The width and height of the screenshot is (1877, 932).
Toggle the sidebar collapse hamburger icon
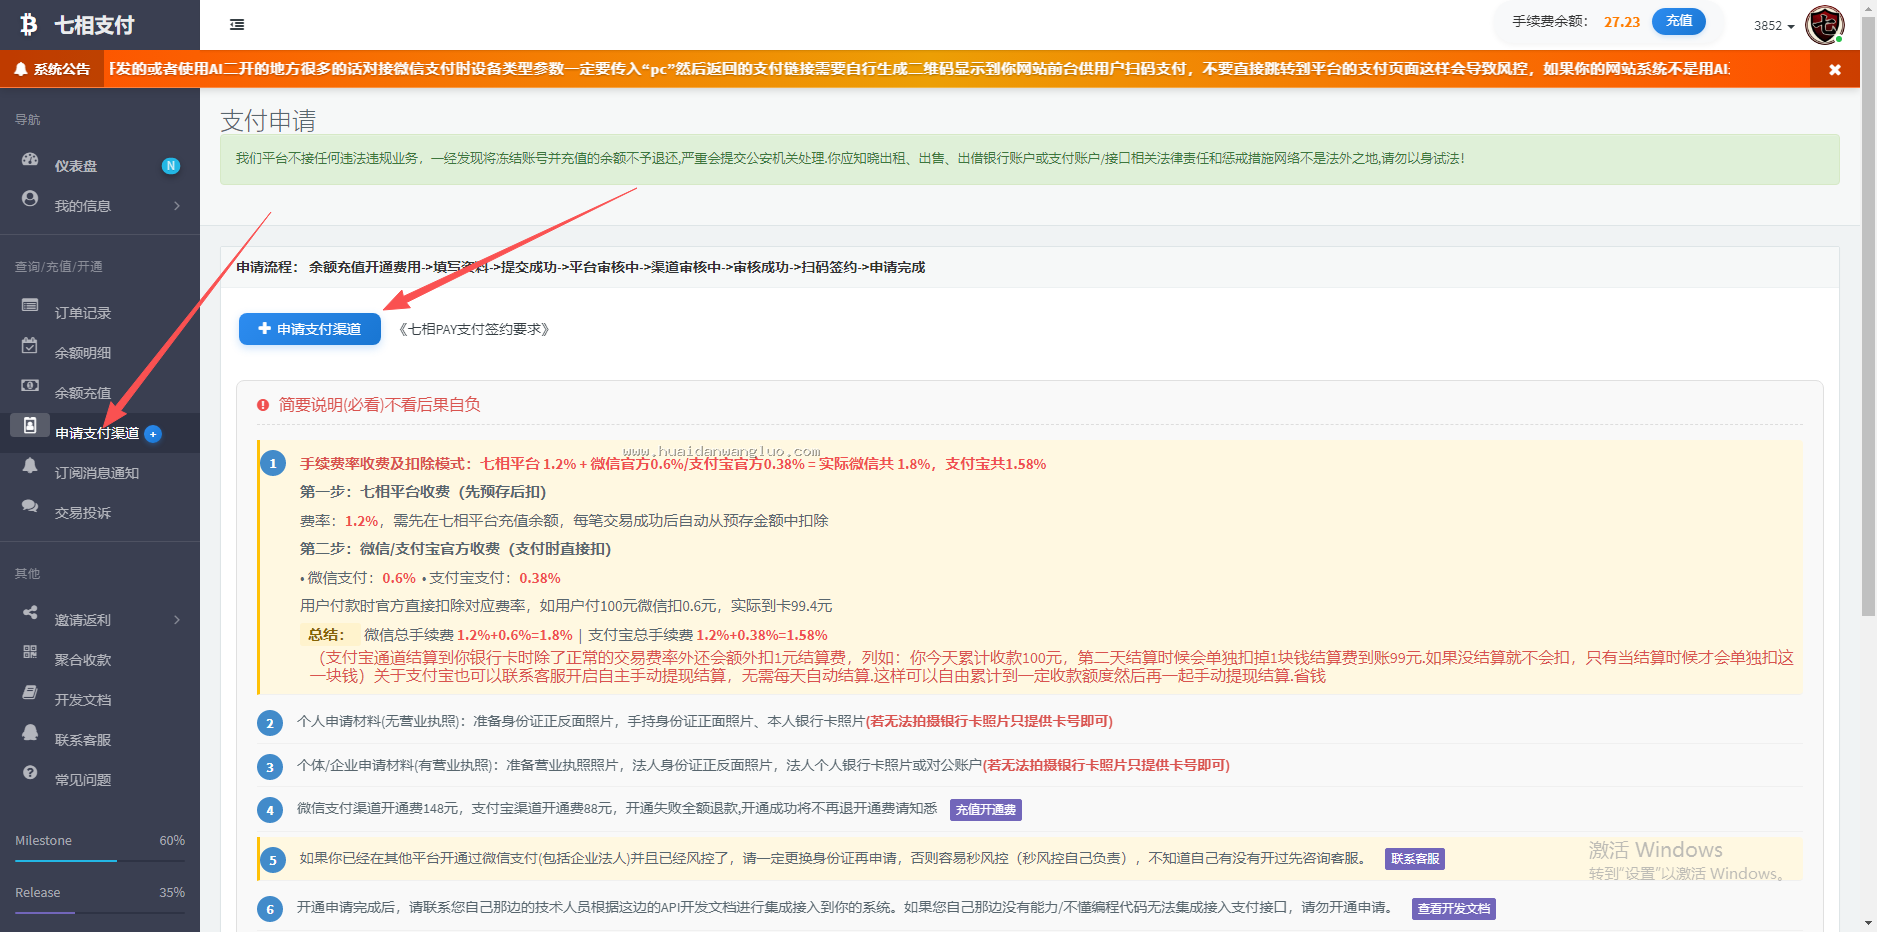(x=237, y=25)
